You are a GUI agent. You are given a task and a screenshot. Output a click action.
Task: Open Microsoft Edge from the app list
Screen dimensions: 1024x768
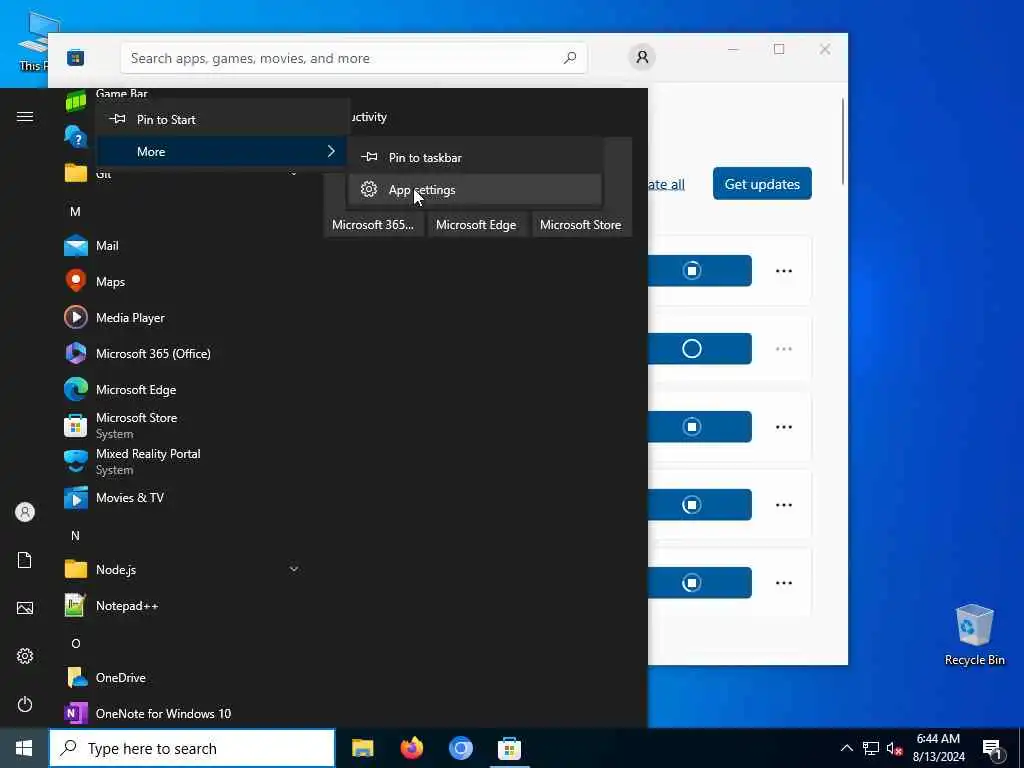point(183,389)
